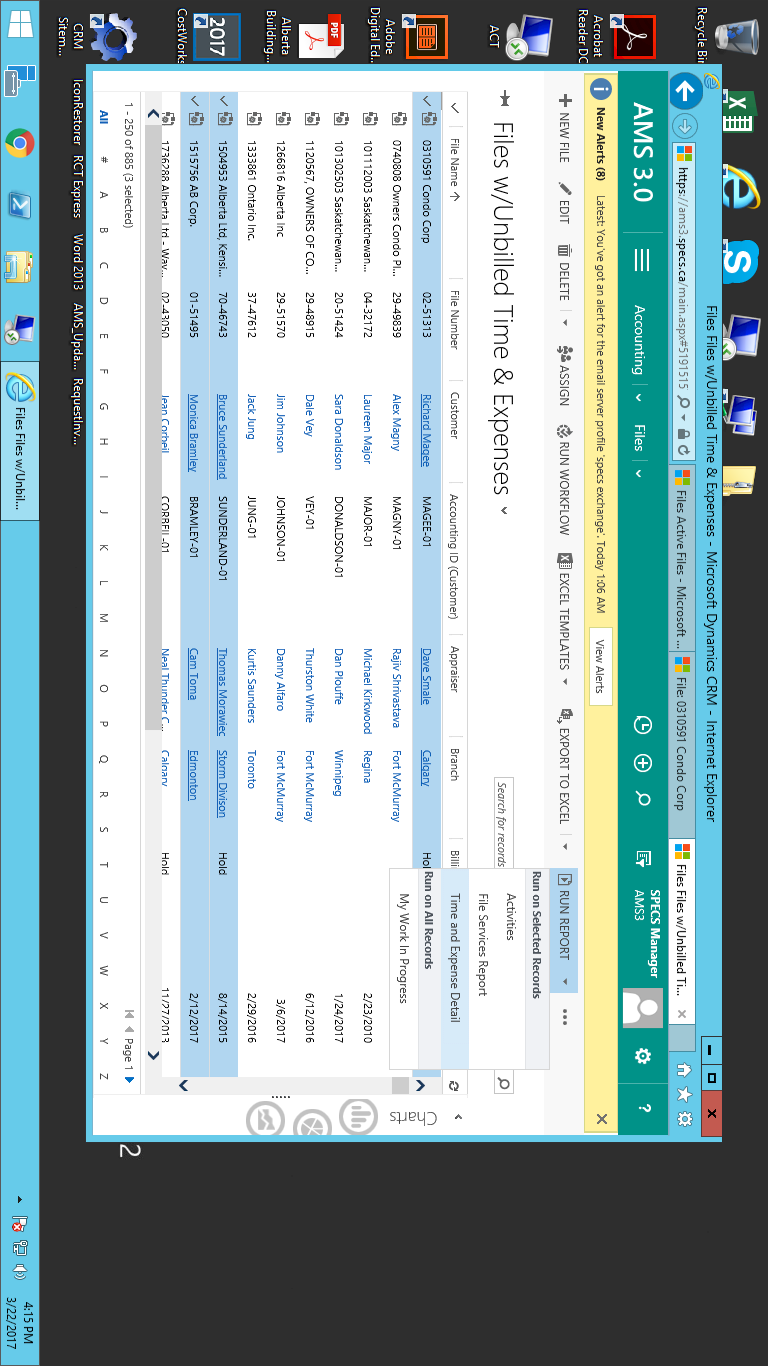Click the View Alerts button

pos(600,667)
